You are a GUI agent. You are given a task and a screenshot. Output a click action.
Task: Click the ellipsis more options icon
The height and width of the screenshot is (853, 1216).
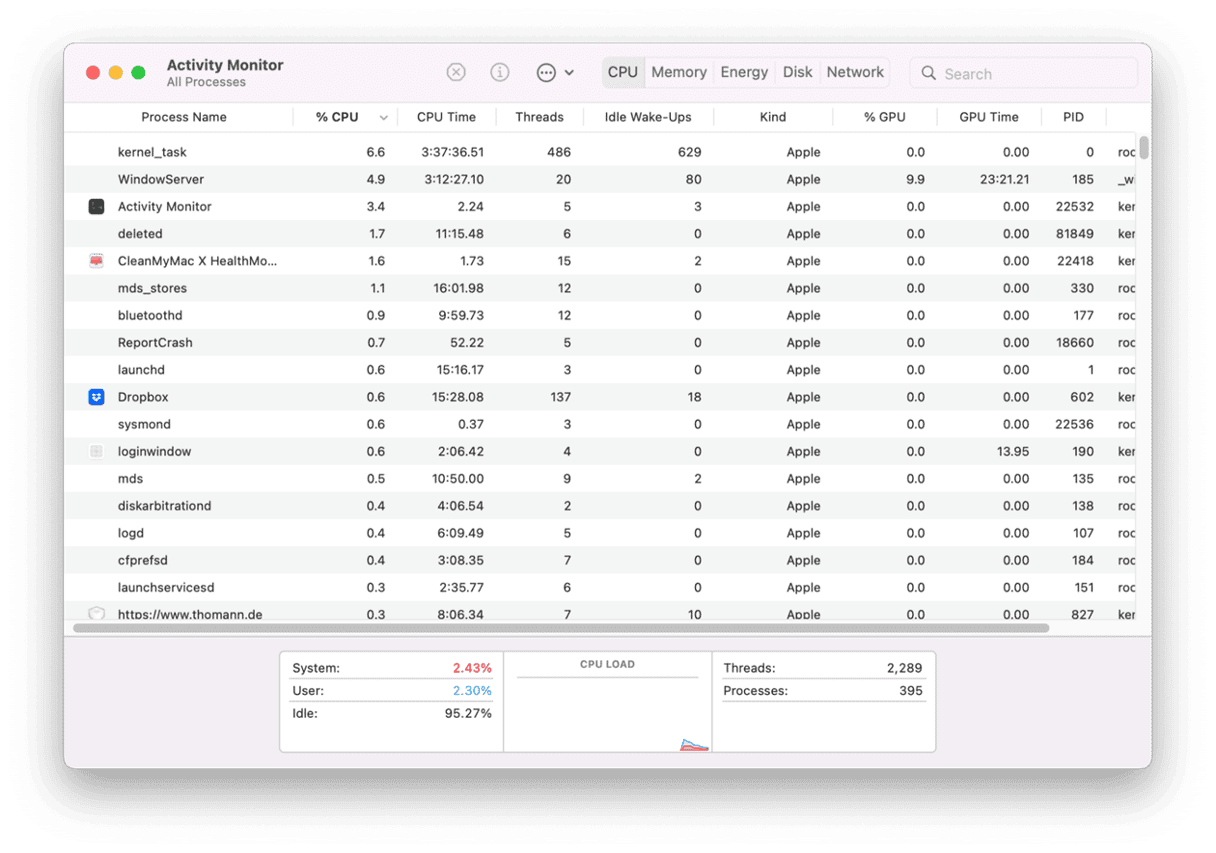pos(546,72)
